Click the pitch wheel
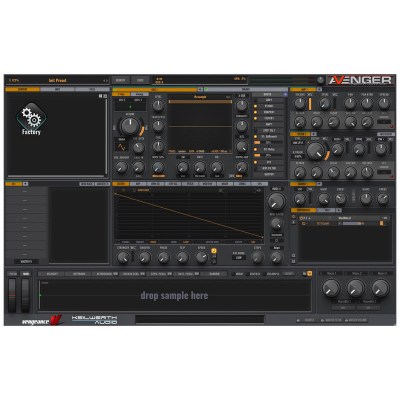This screenshot has height=400, width=400. tap(12, 295)
